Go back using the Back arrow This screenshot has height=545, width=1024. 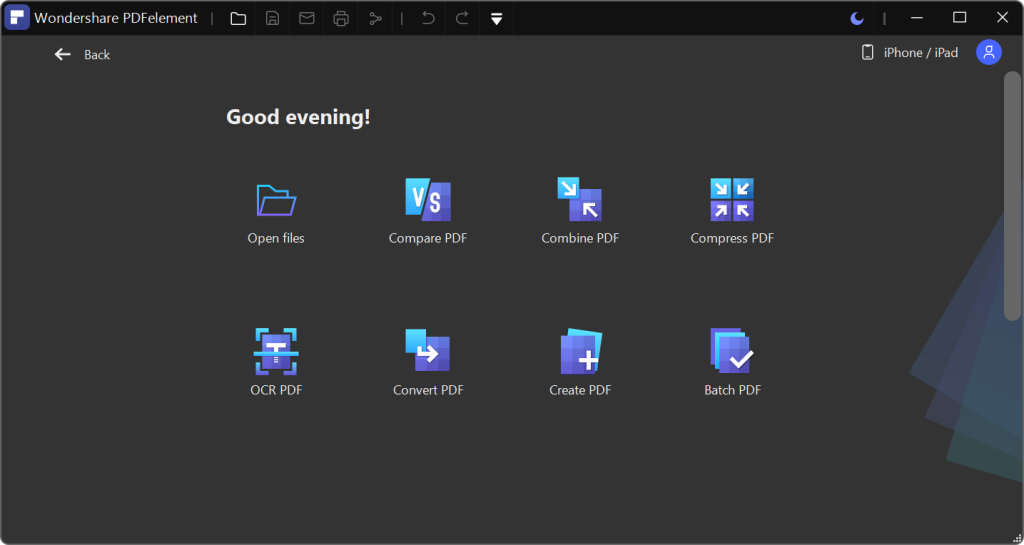(63, 55)
